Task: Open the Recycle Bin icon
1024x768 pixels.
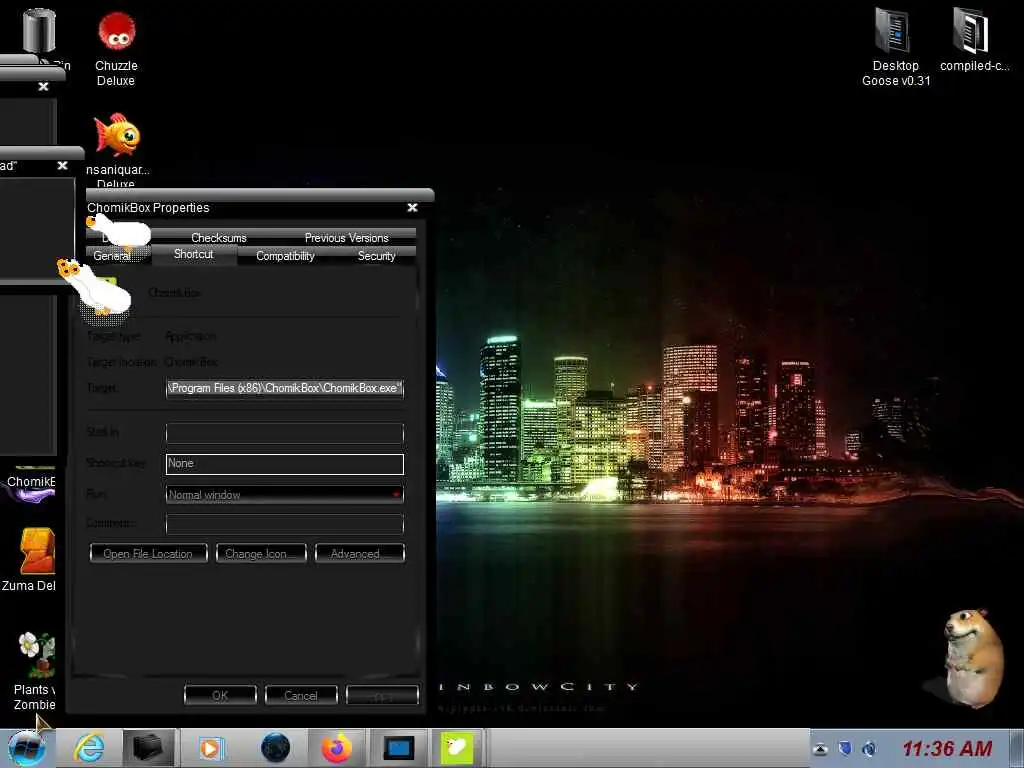Action: tap(39, 30)
